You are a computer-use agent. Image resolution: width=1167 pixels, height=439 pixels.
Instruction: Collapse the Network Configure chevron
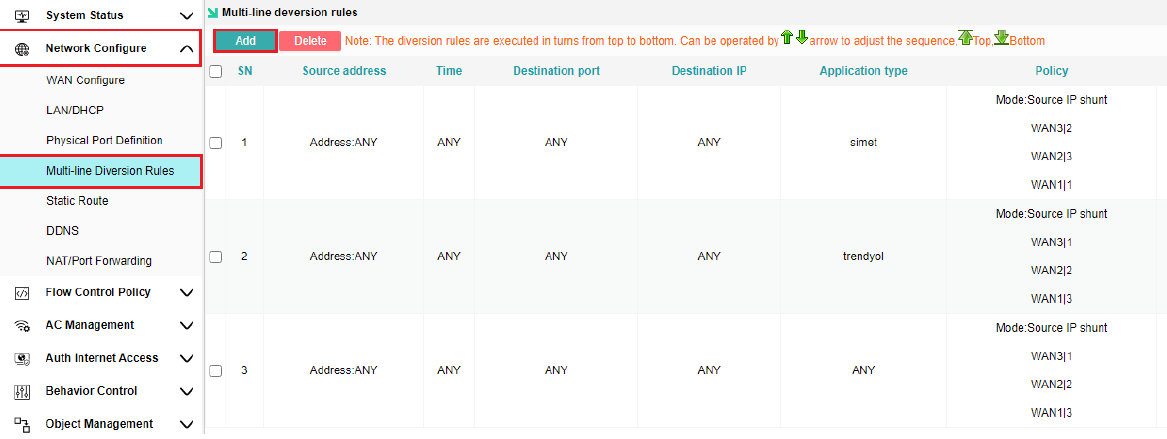click(186, 48)
